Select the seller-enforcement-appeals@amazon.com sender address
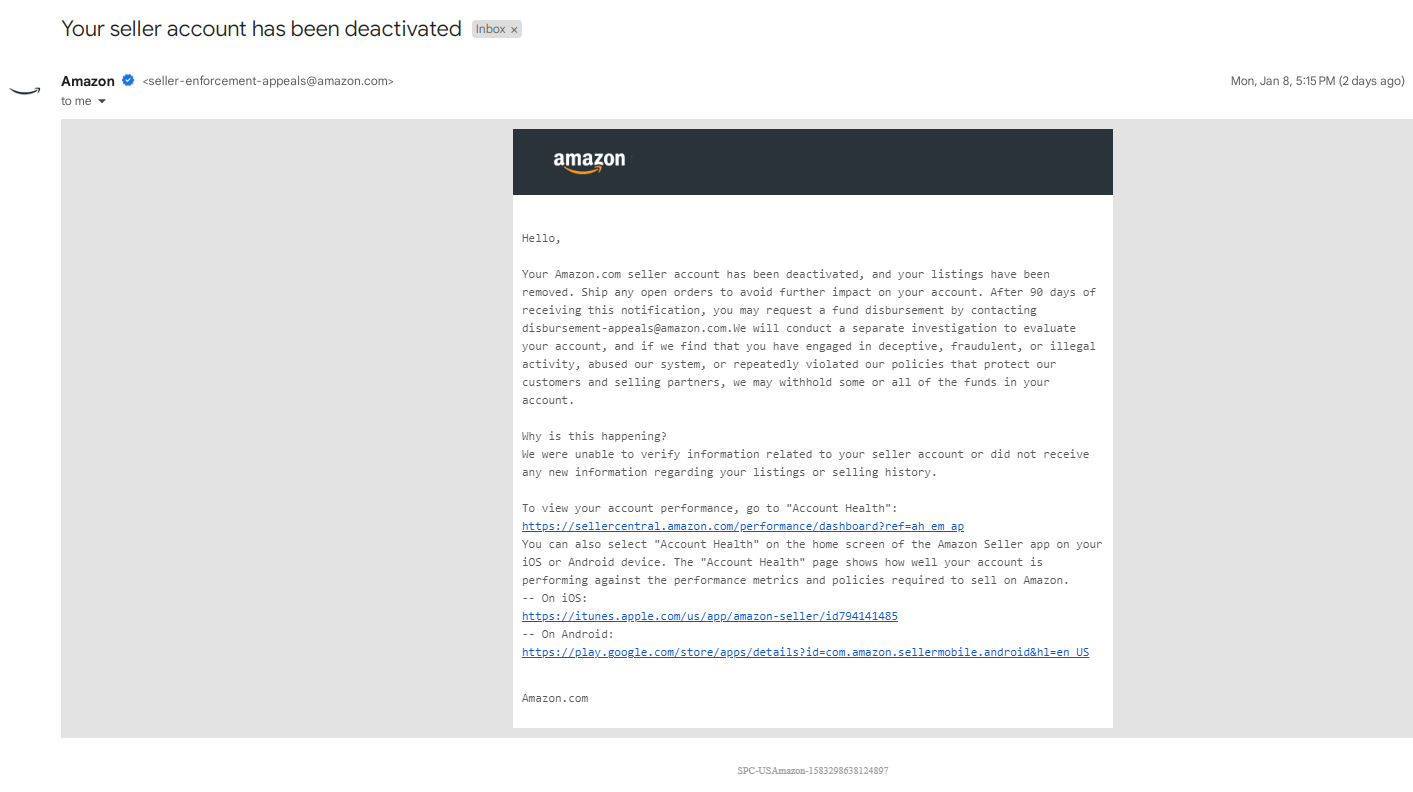The image size is (1413, 792). (x=268, y=81)
